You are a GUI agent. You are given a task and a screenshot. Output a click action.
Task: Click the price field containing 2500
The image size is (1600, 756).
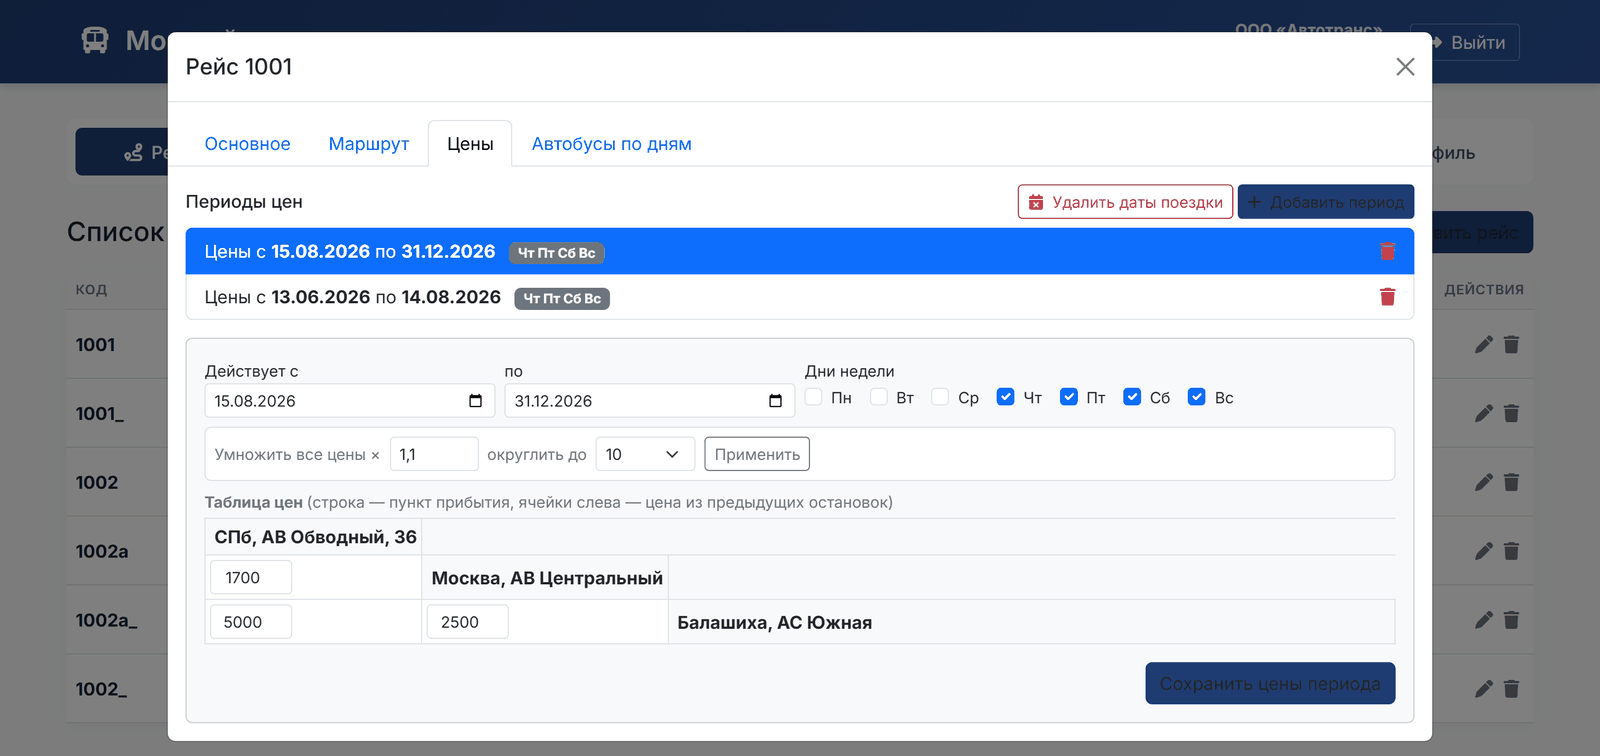[x=468, y=622]
